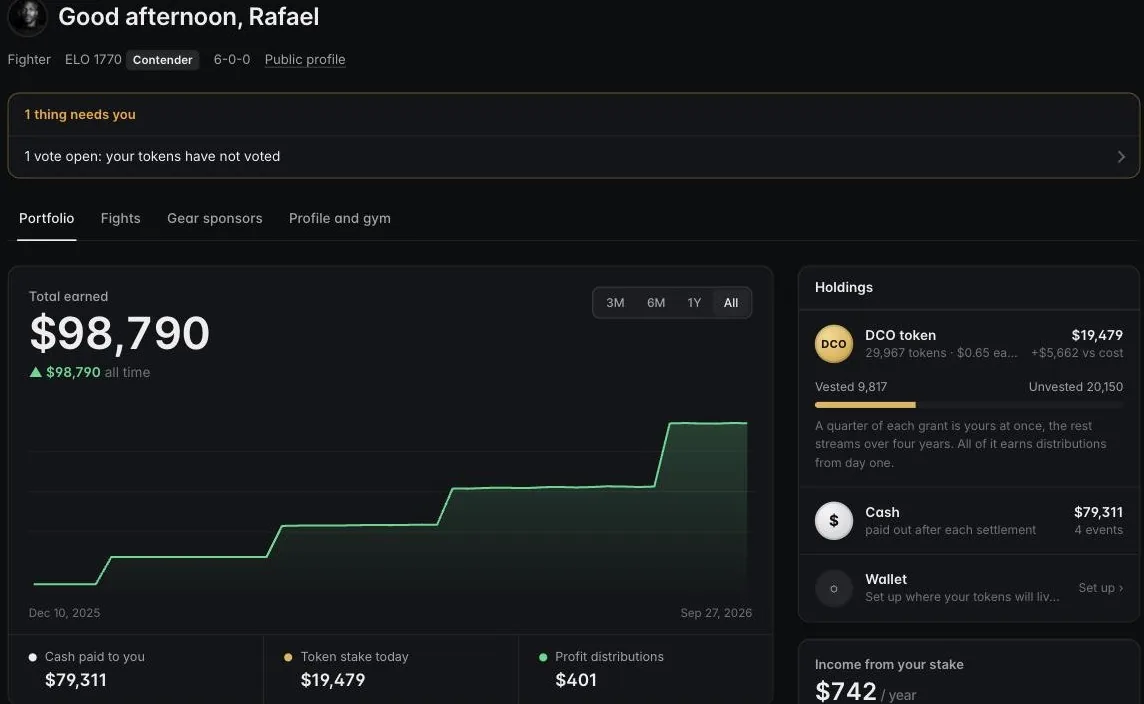
Task: Click the 'Unvested 20,150' label
Action: click(1076, 387)
